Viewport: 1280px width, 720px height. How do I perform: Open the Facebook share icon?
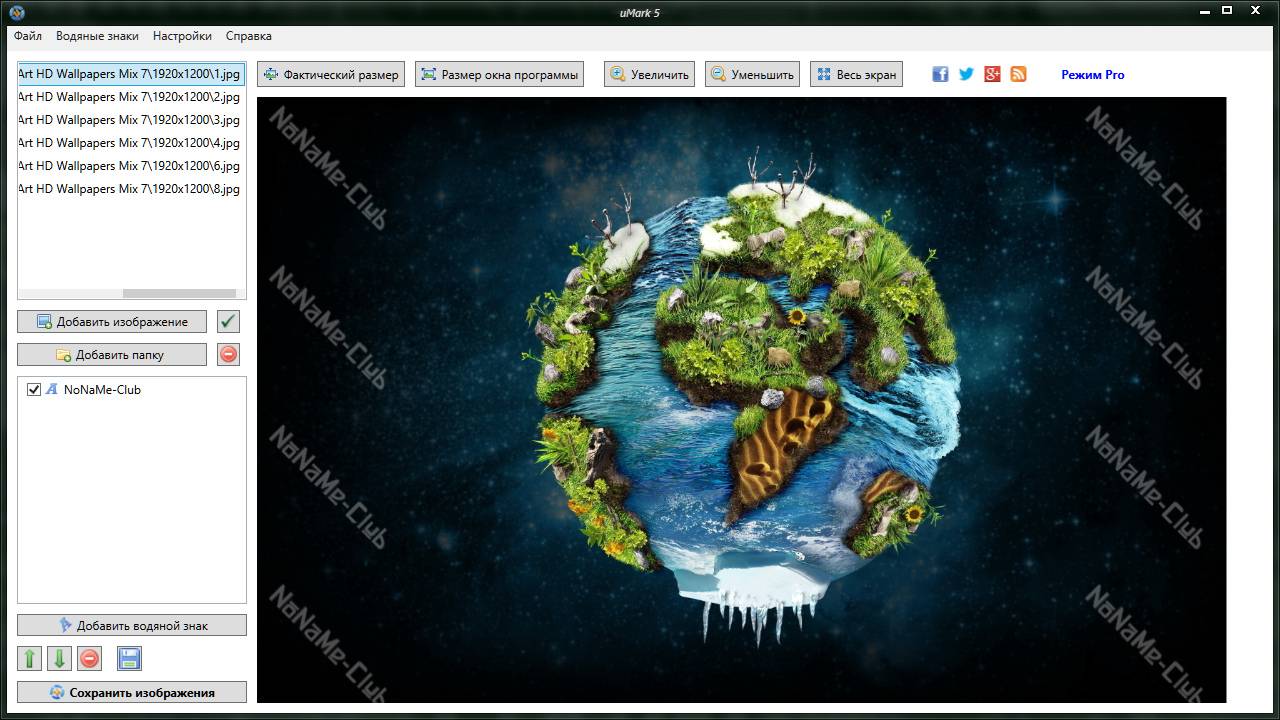coord(940,74)
